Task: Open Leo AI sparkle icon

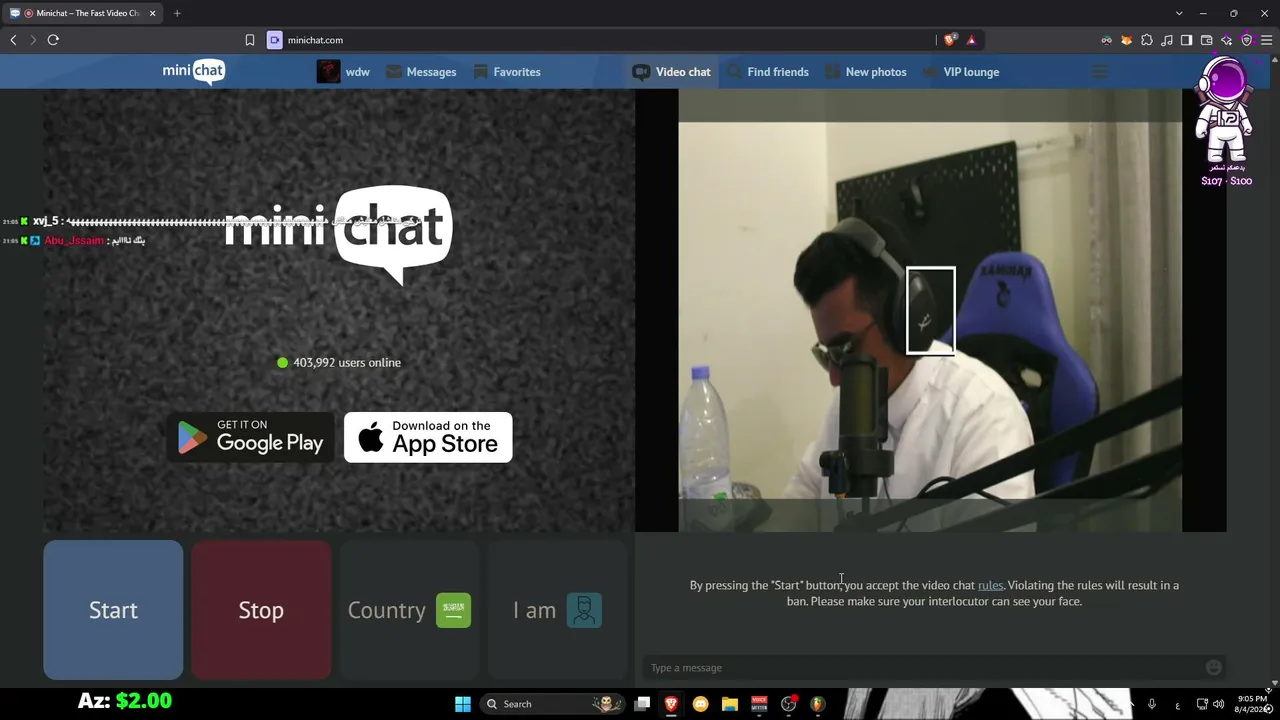Action: tap(1226, 40)
